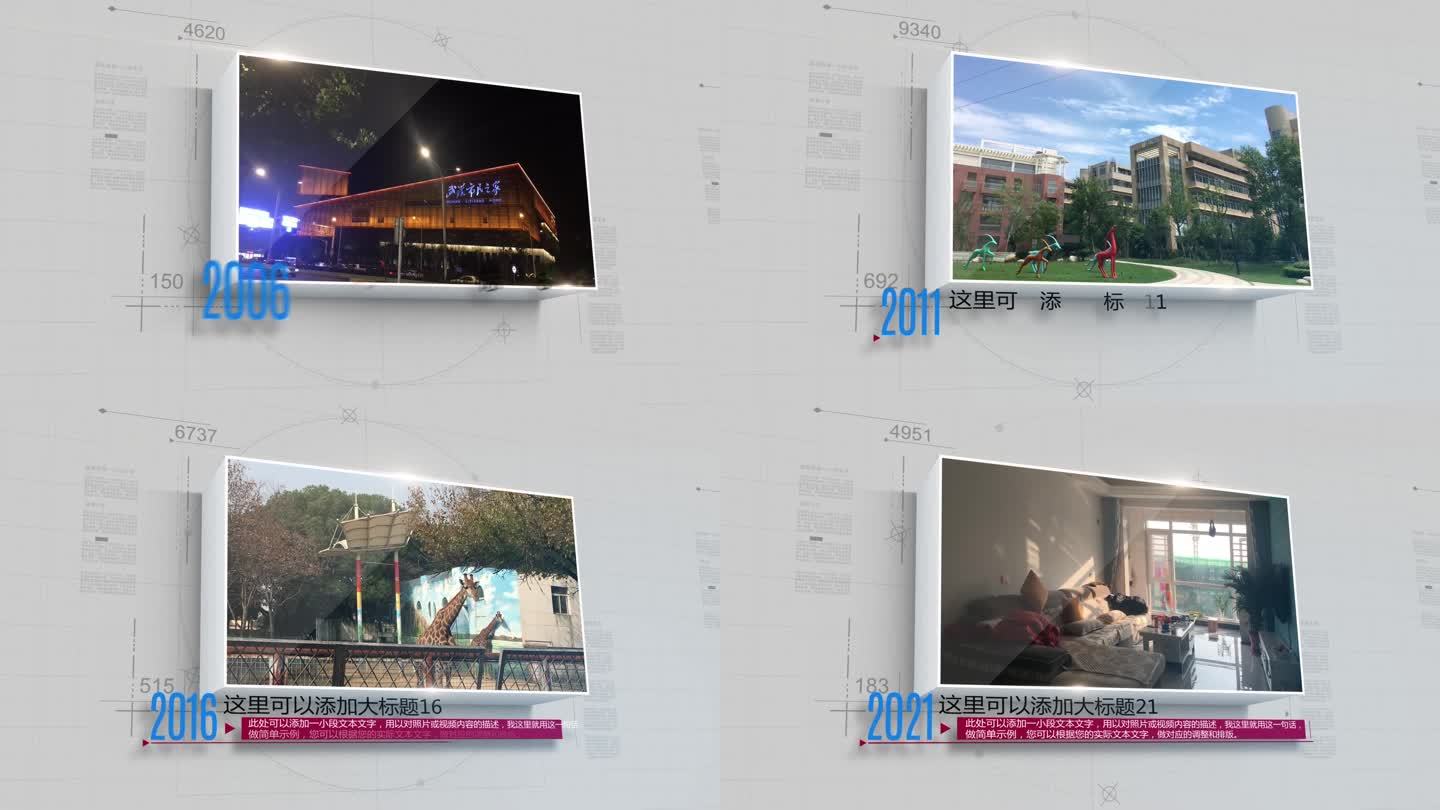Open the night building photo above 2006
Image resolution: width=1440 pixels, height=810 pixels.
(x=416, y=171)
